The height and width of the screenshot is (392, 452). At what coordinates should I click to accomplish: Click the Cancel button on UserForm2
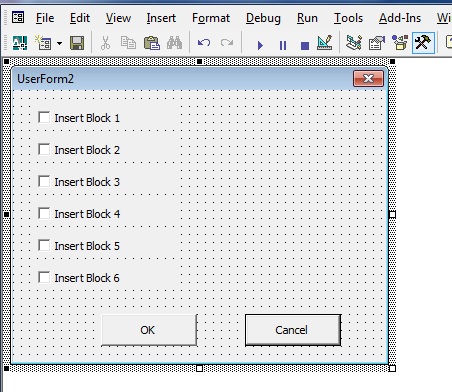293,330
